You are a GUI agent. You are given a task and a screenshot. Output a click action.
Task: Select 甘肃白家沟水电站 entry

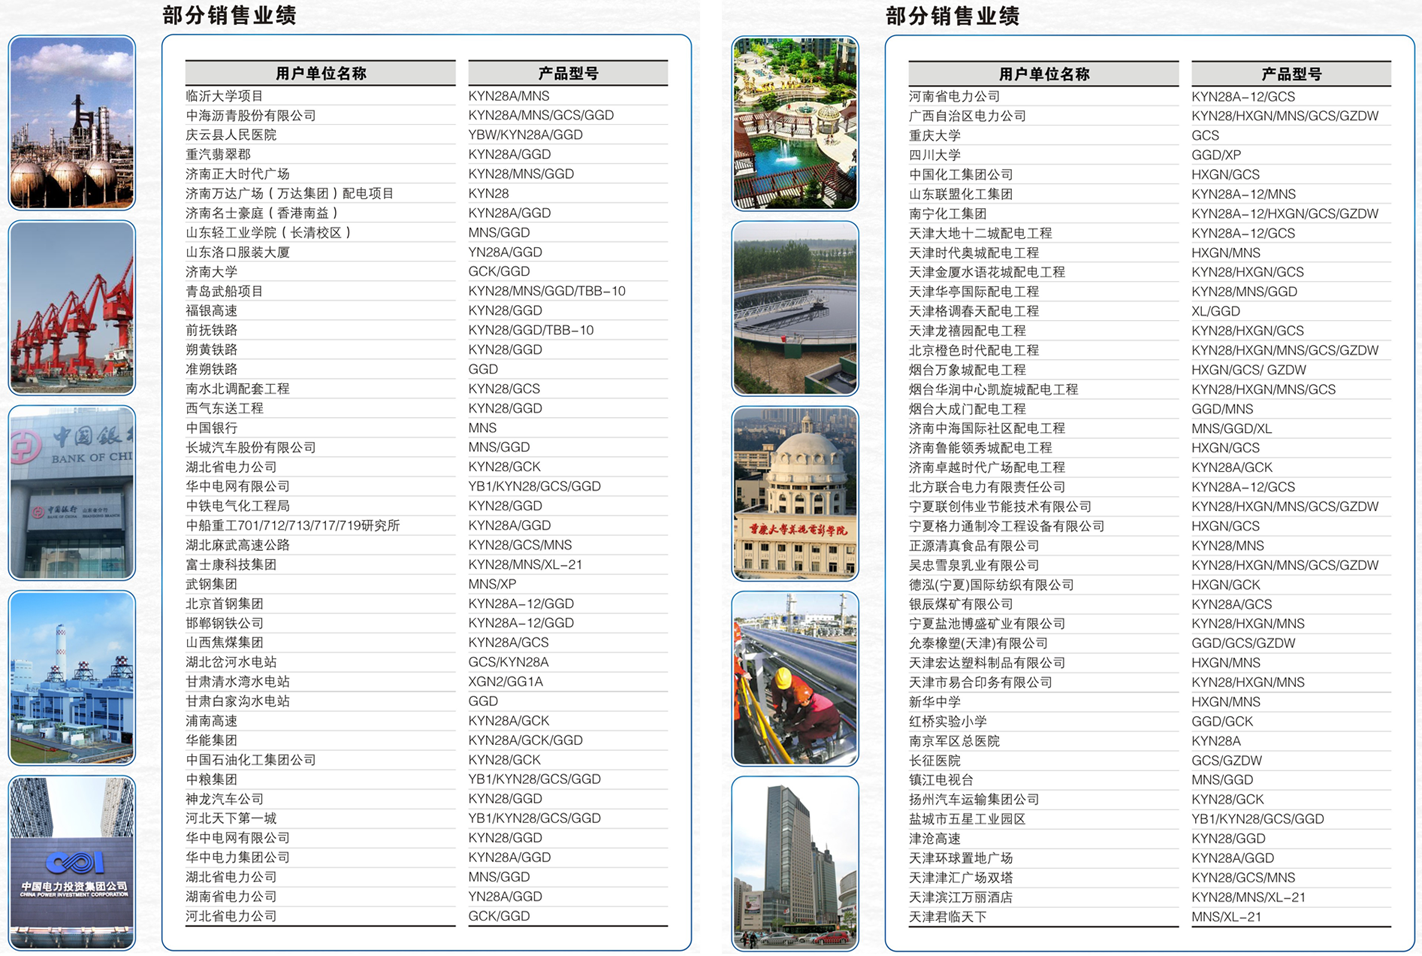point(238,701)
